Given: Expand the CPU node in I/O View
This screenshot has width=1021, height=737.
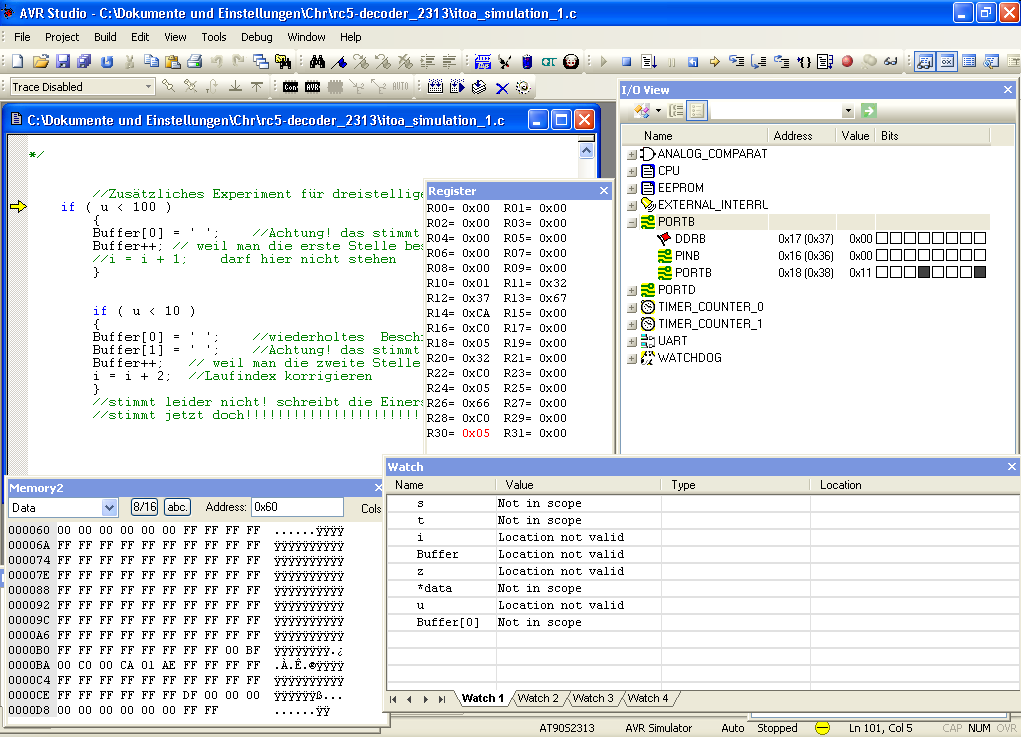Looking at the screenshot, I should point(632,171).
